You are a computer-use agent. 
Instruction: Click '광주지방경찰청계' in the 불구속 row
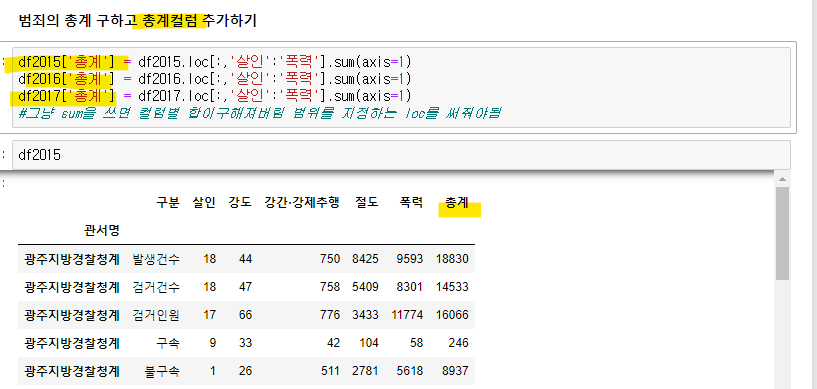[x=72, y=371]
